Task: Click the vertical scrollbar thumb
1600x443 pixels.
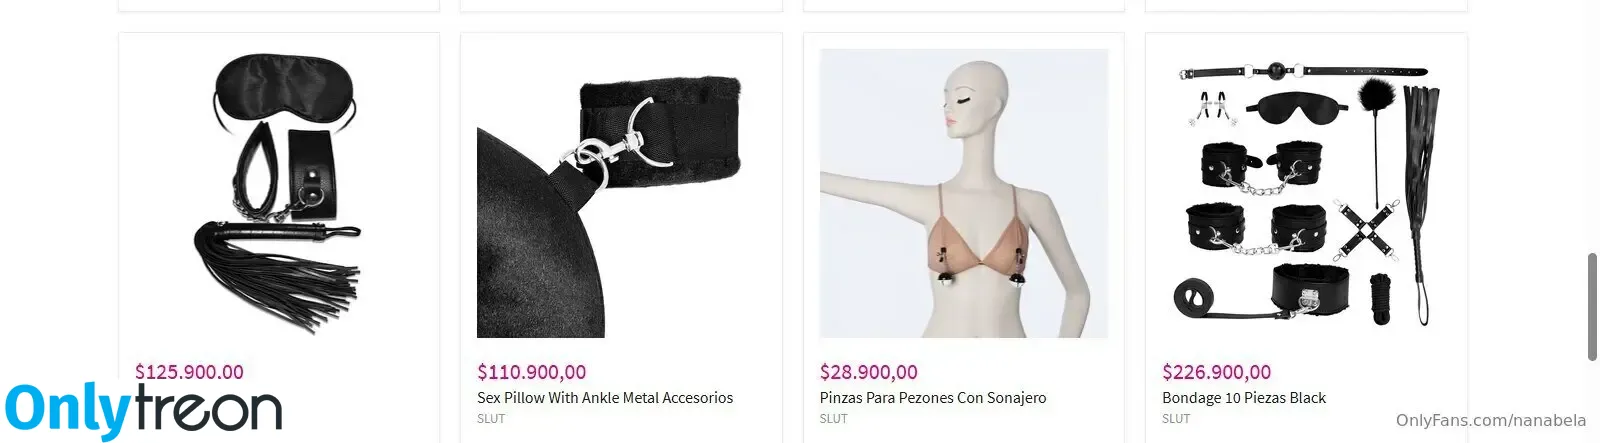Action: (x=1592, y=307)
